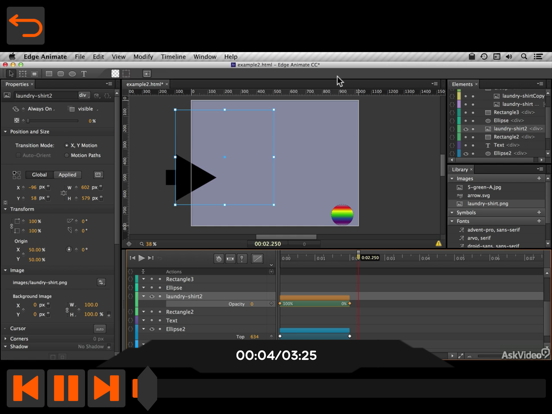Image resolution: width=552 pixels, height=414 pixels.
Task: Click the element name field laundry-shirt2
Action: click(46, 95)
